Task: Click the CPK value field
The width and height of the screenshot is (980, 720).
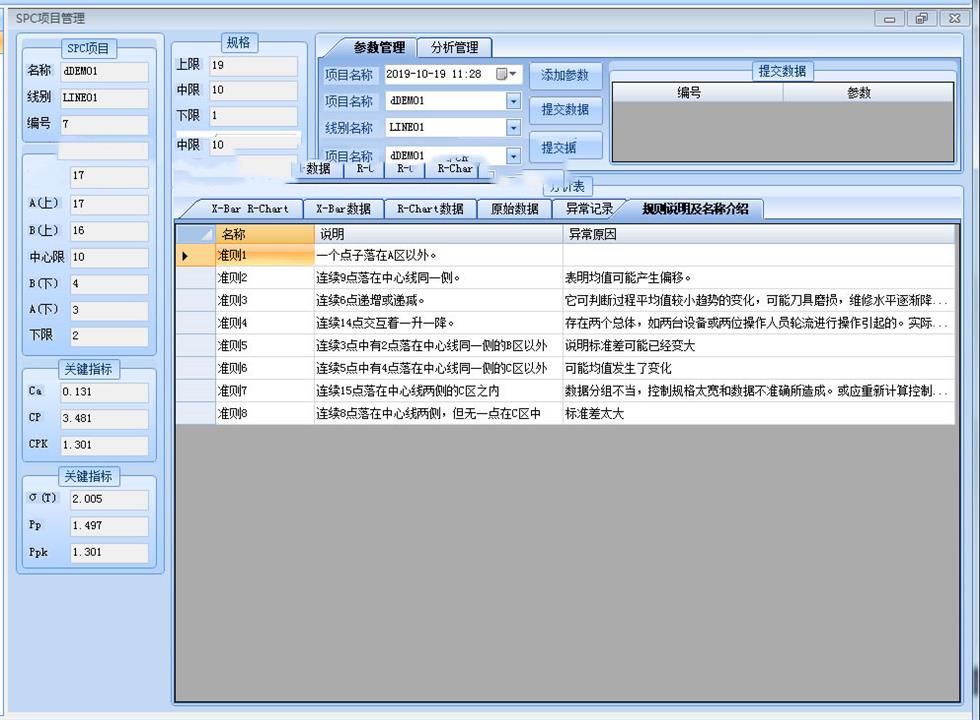Action: click(103, 445)
